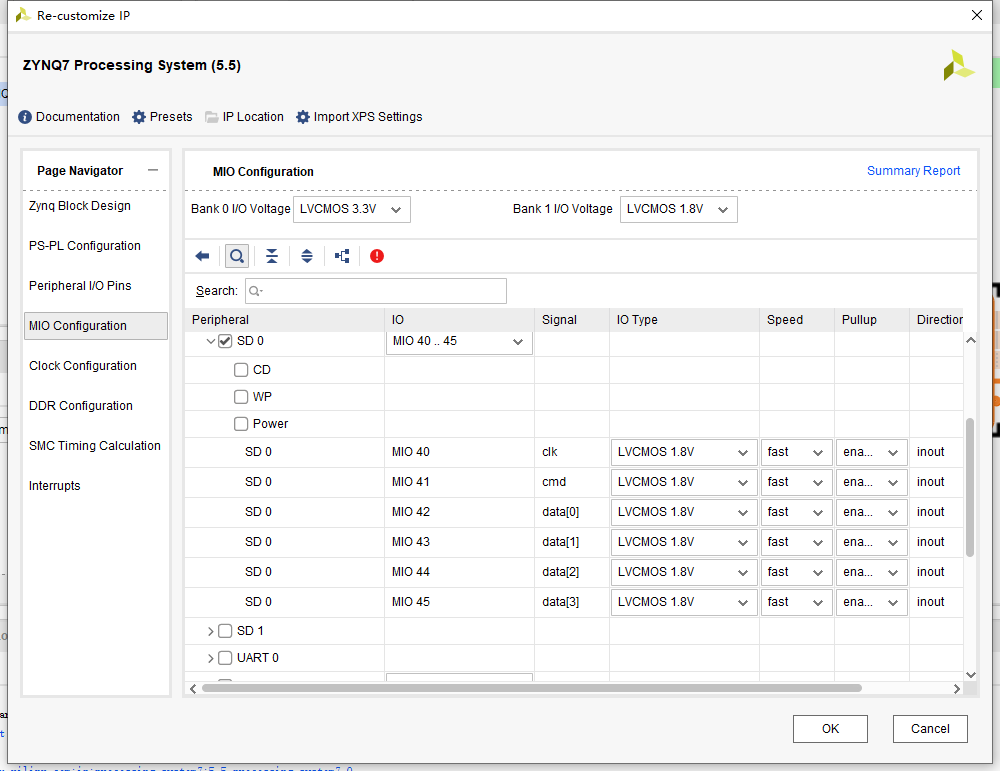Click the Pullup column header

871,319
